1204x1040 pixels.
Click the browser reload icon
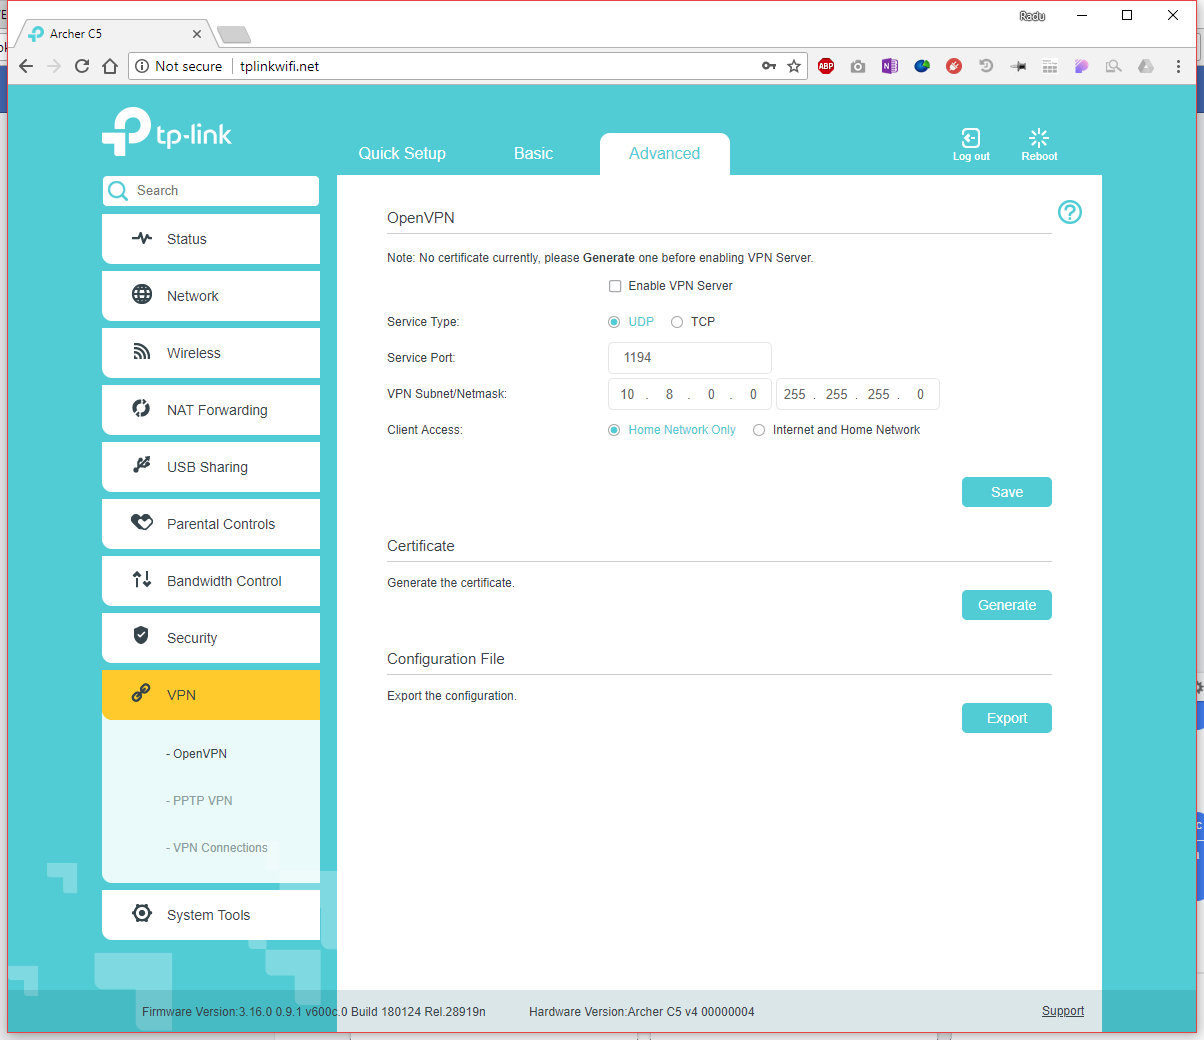tap(82, 66)
